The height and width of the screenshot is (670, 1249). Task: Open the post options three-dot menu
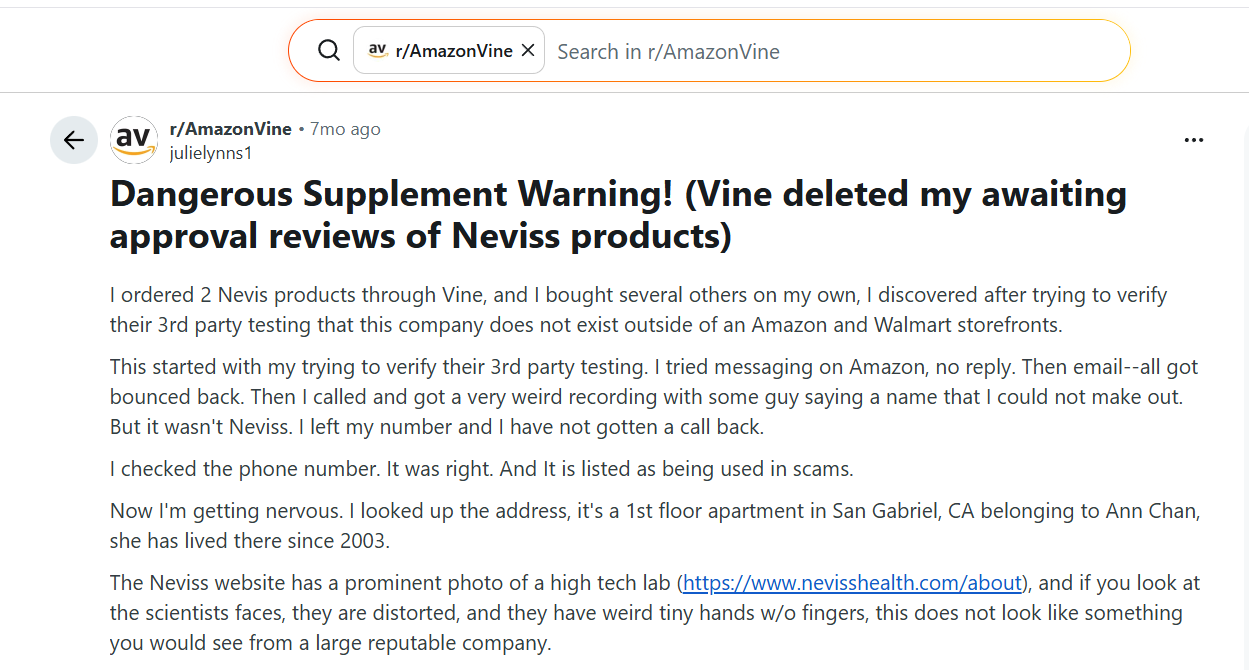pos(1193,140)
